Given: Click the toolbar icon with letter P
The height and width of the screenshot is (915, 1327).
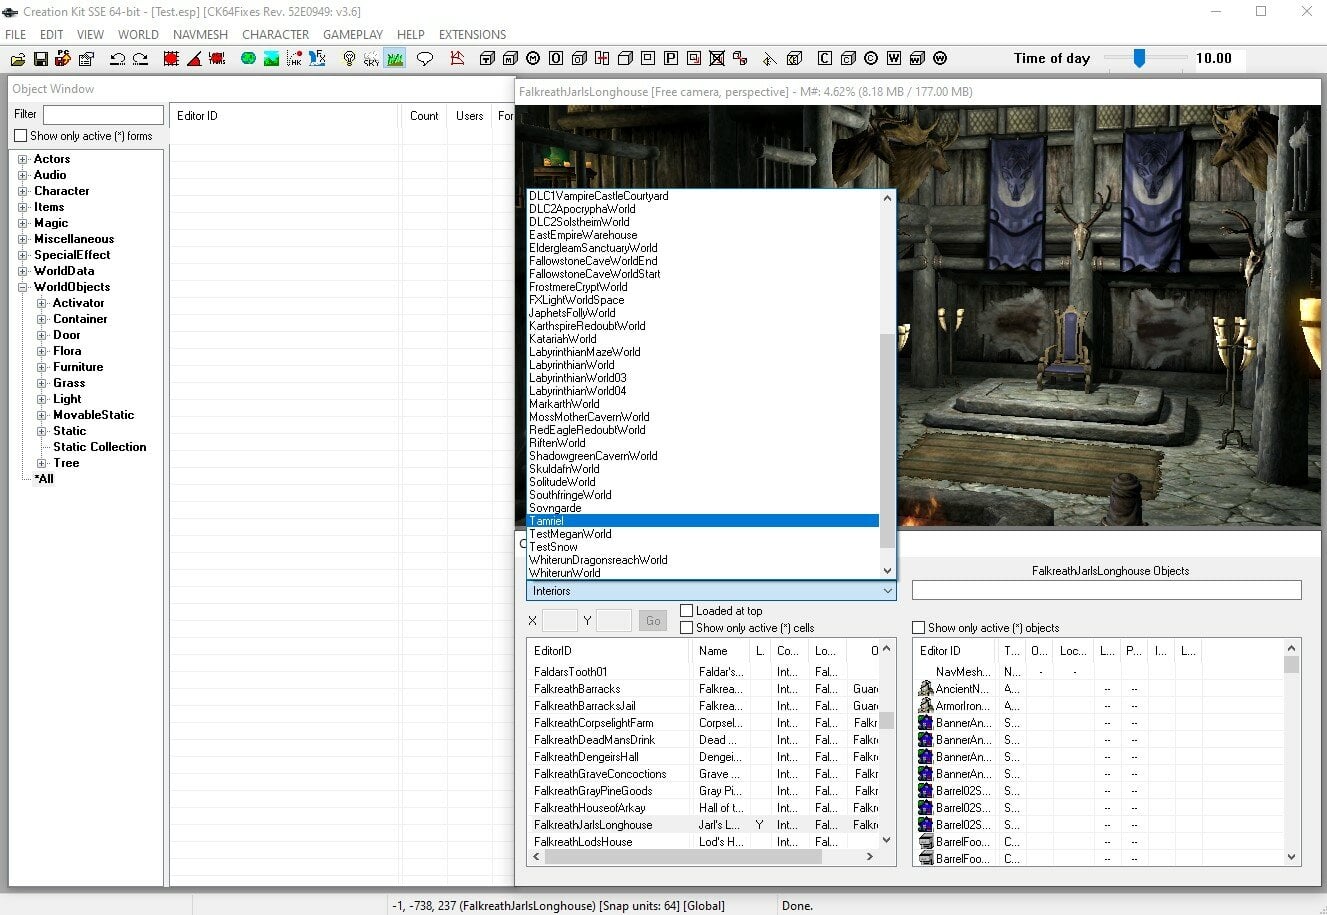Looking at the screenshot, I should (x=671, y=59).
